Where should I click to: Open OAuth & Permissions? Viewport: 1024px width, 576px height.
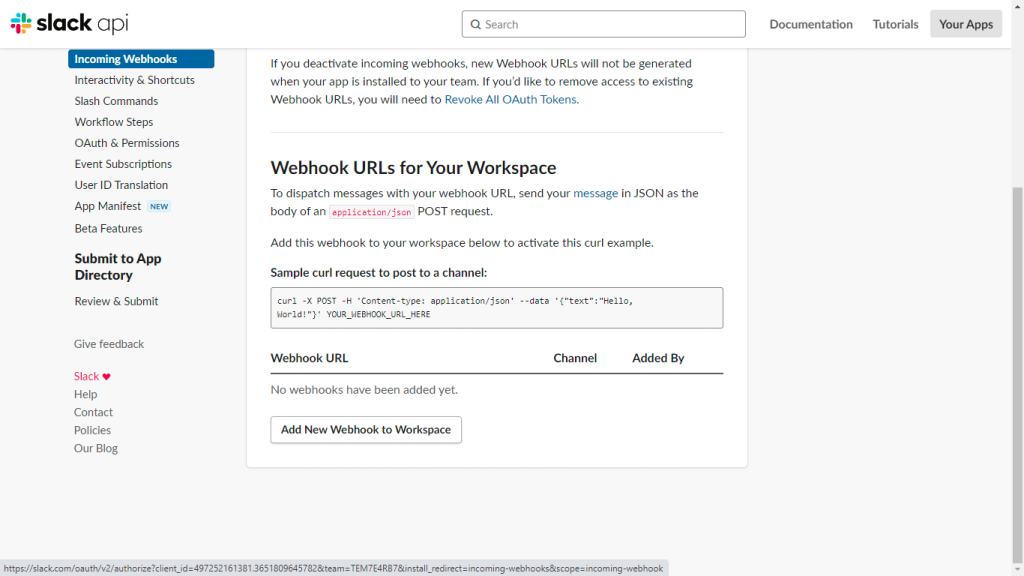[127, 142]
